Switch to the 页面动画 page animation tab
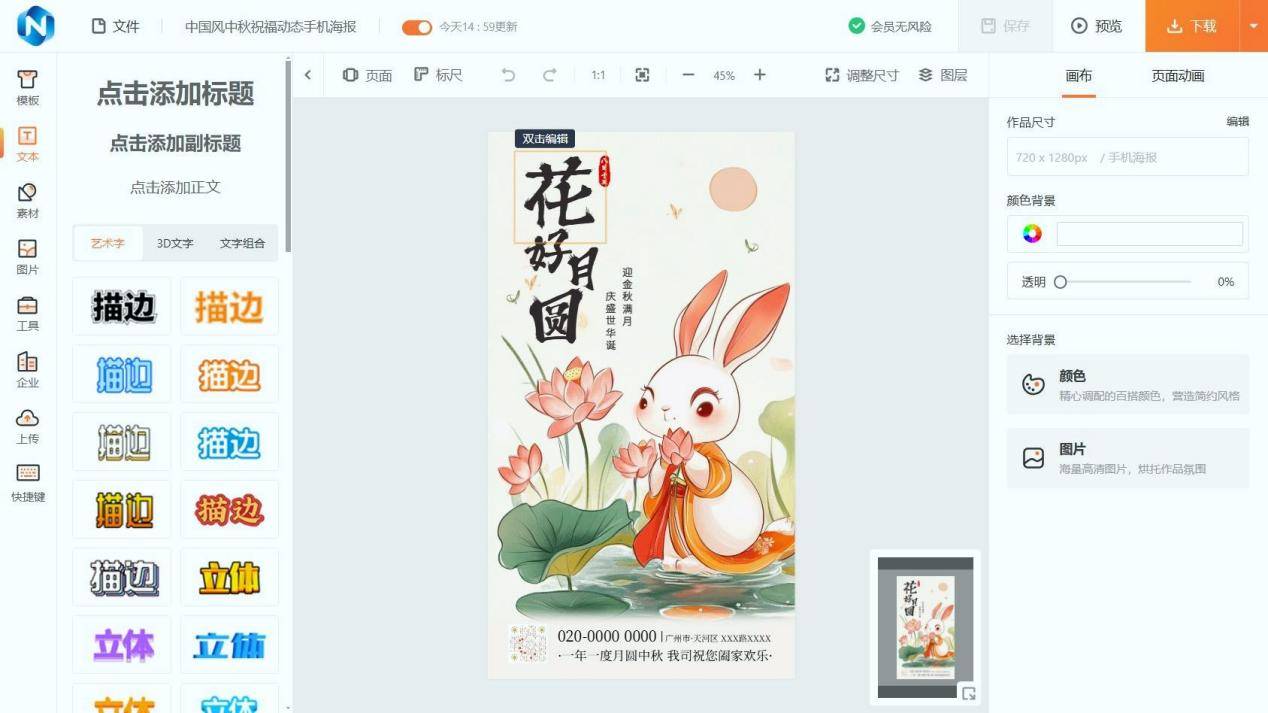This screenshot has height=713, width=1268. [1178, 76]
